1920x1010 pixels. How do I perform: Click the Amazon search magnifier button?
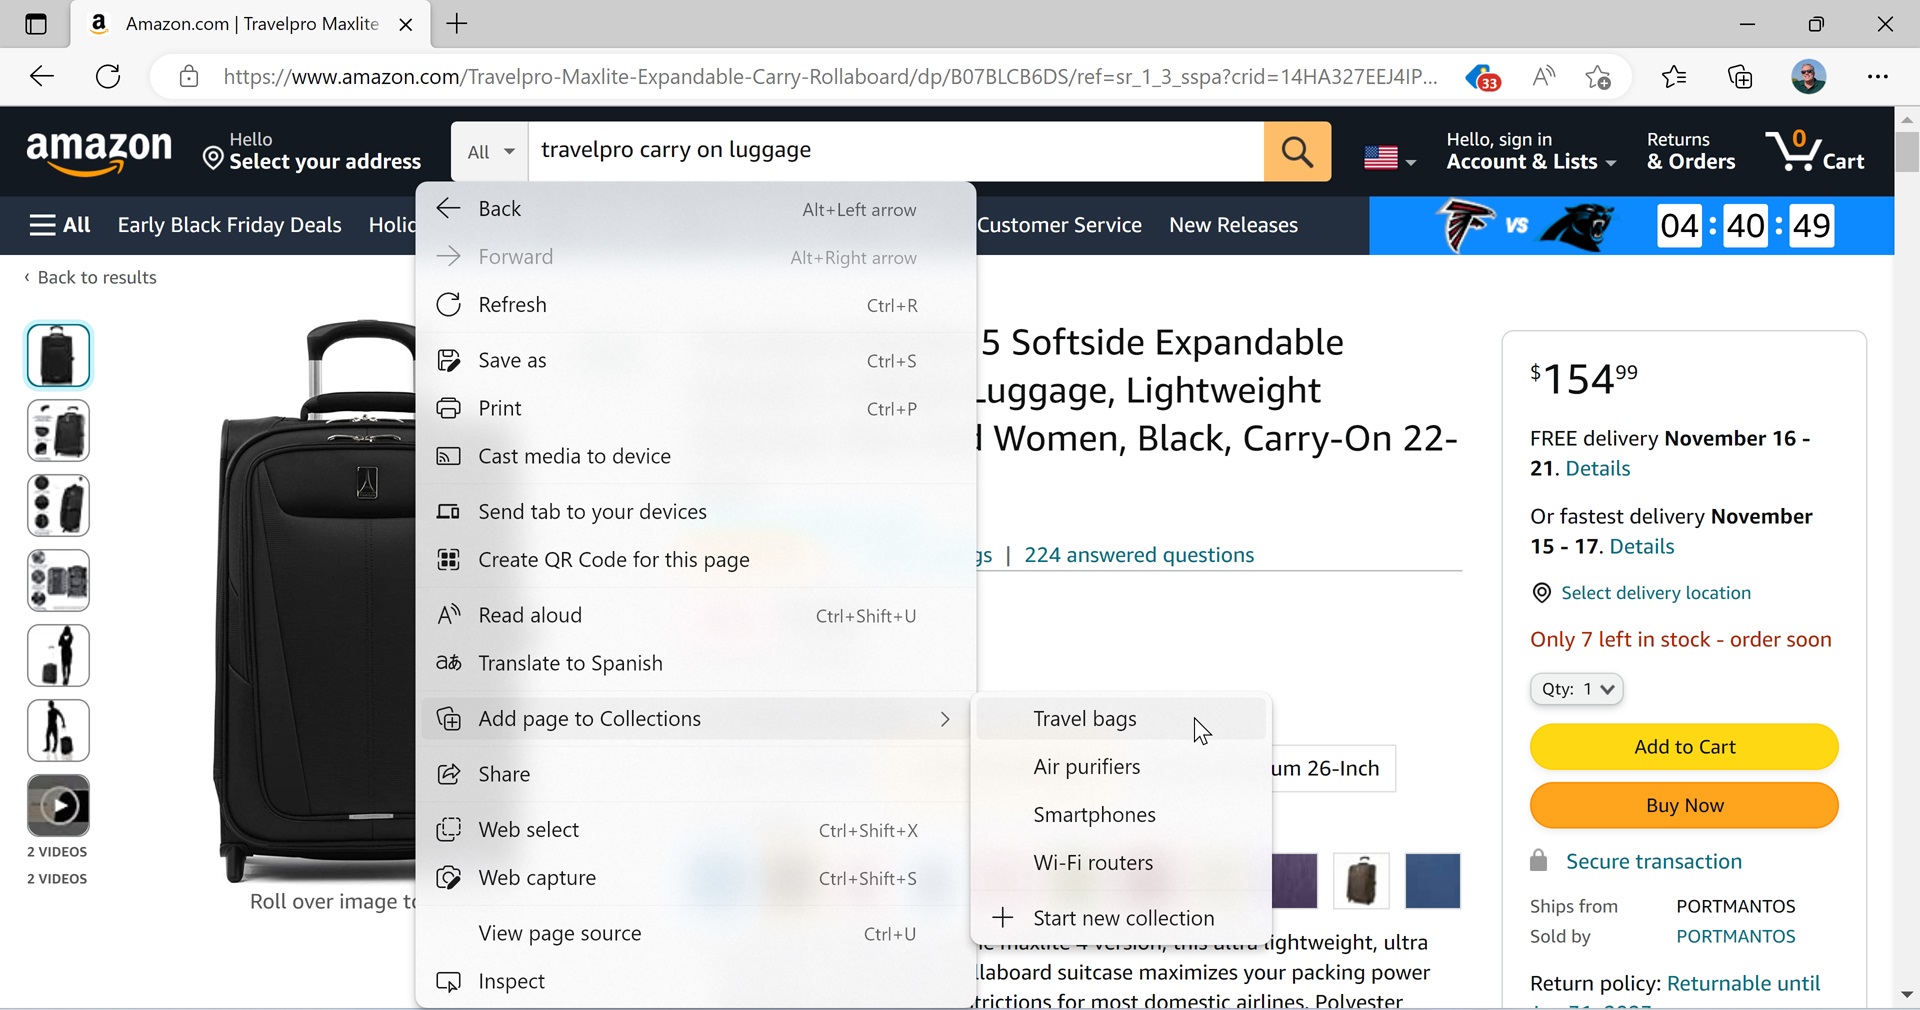1297,152
